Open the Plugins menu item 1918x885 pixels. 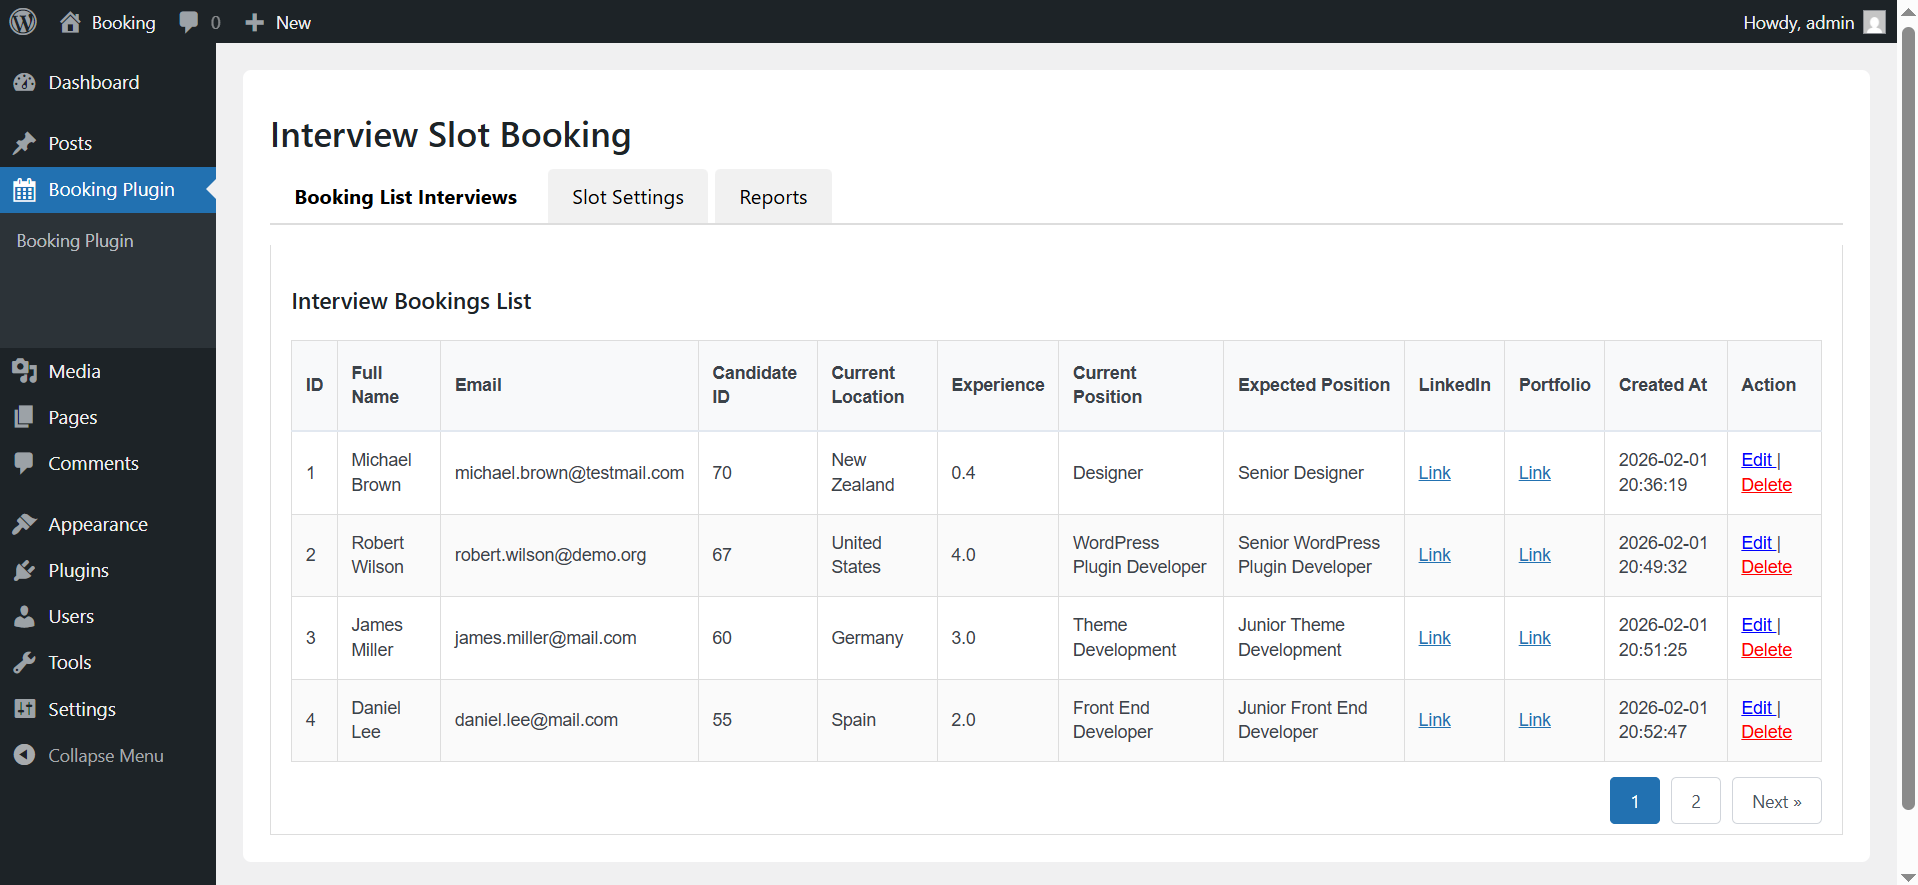pos(108,570)
